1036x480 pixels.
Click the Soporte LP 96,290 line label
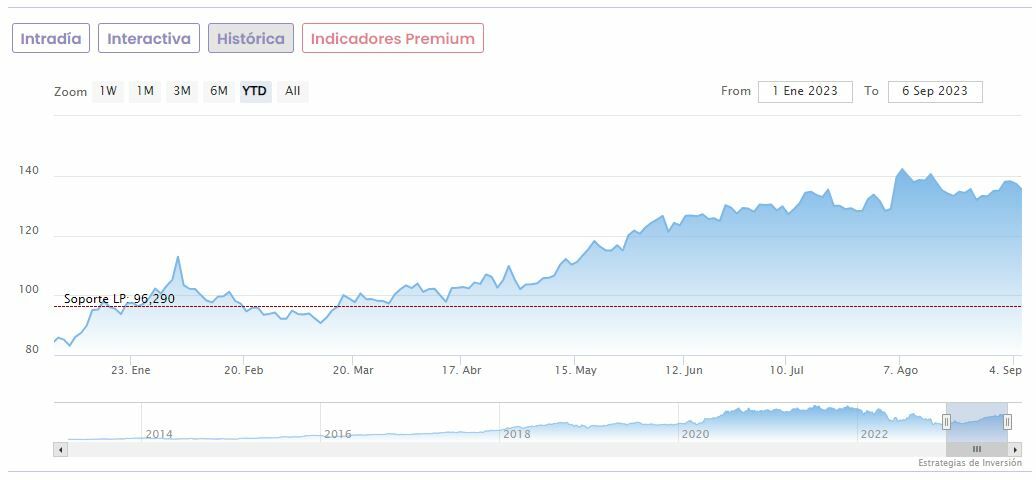[x=119, y=299]
